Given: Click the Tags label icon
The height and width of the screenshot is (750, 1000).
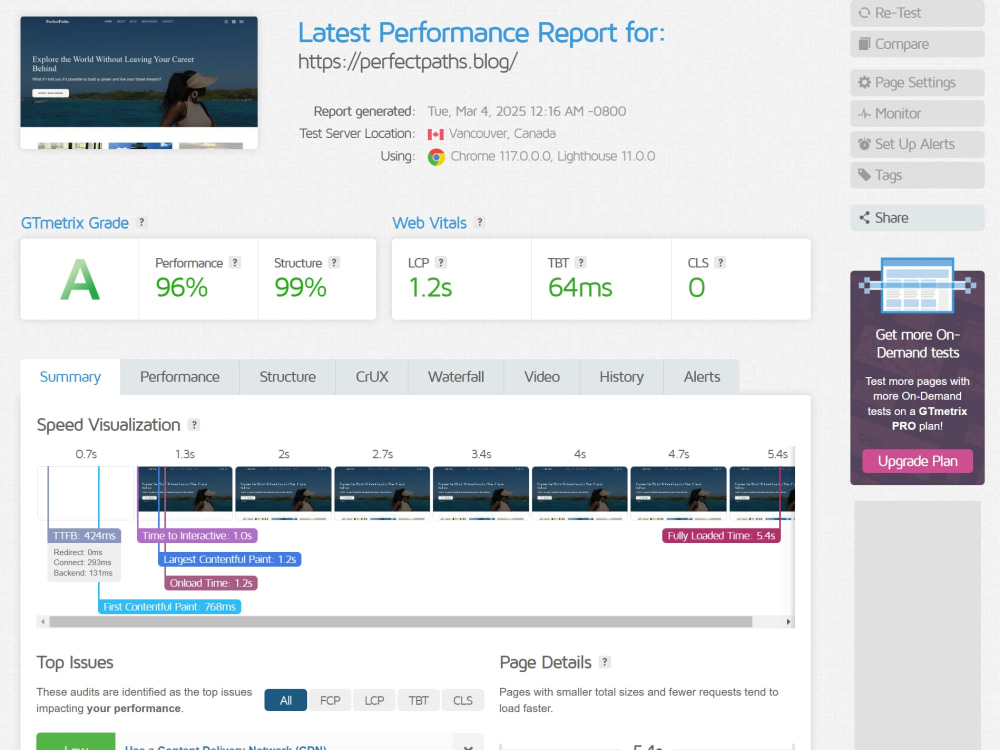Looking at the screenshot, I should tap(864, 175).
